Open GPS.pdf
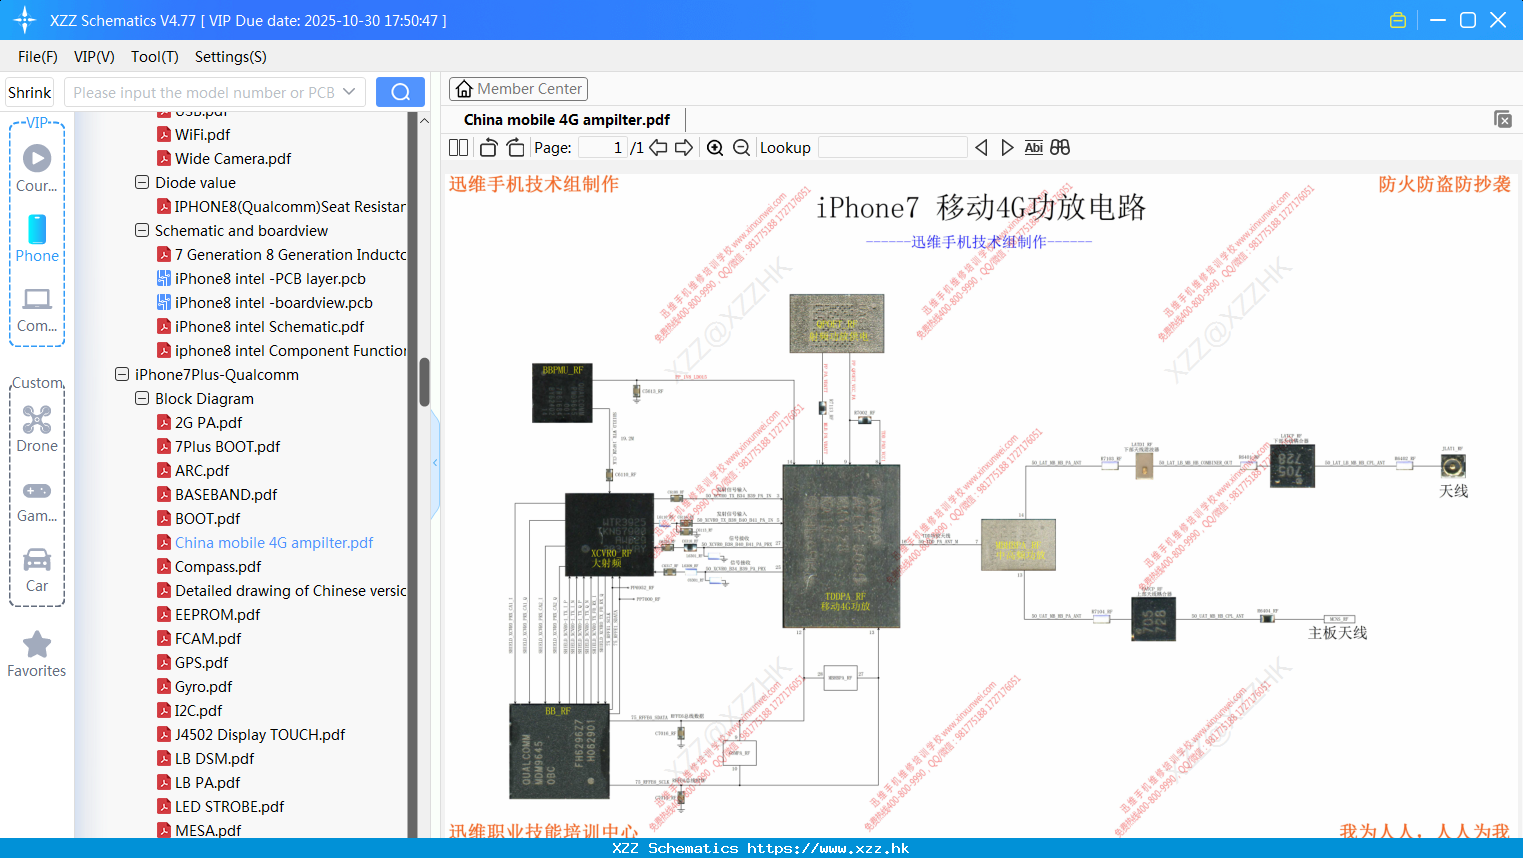 pos(201,662)
